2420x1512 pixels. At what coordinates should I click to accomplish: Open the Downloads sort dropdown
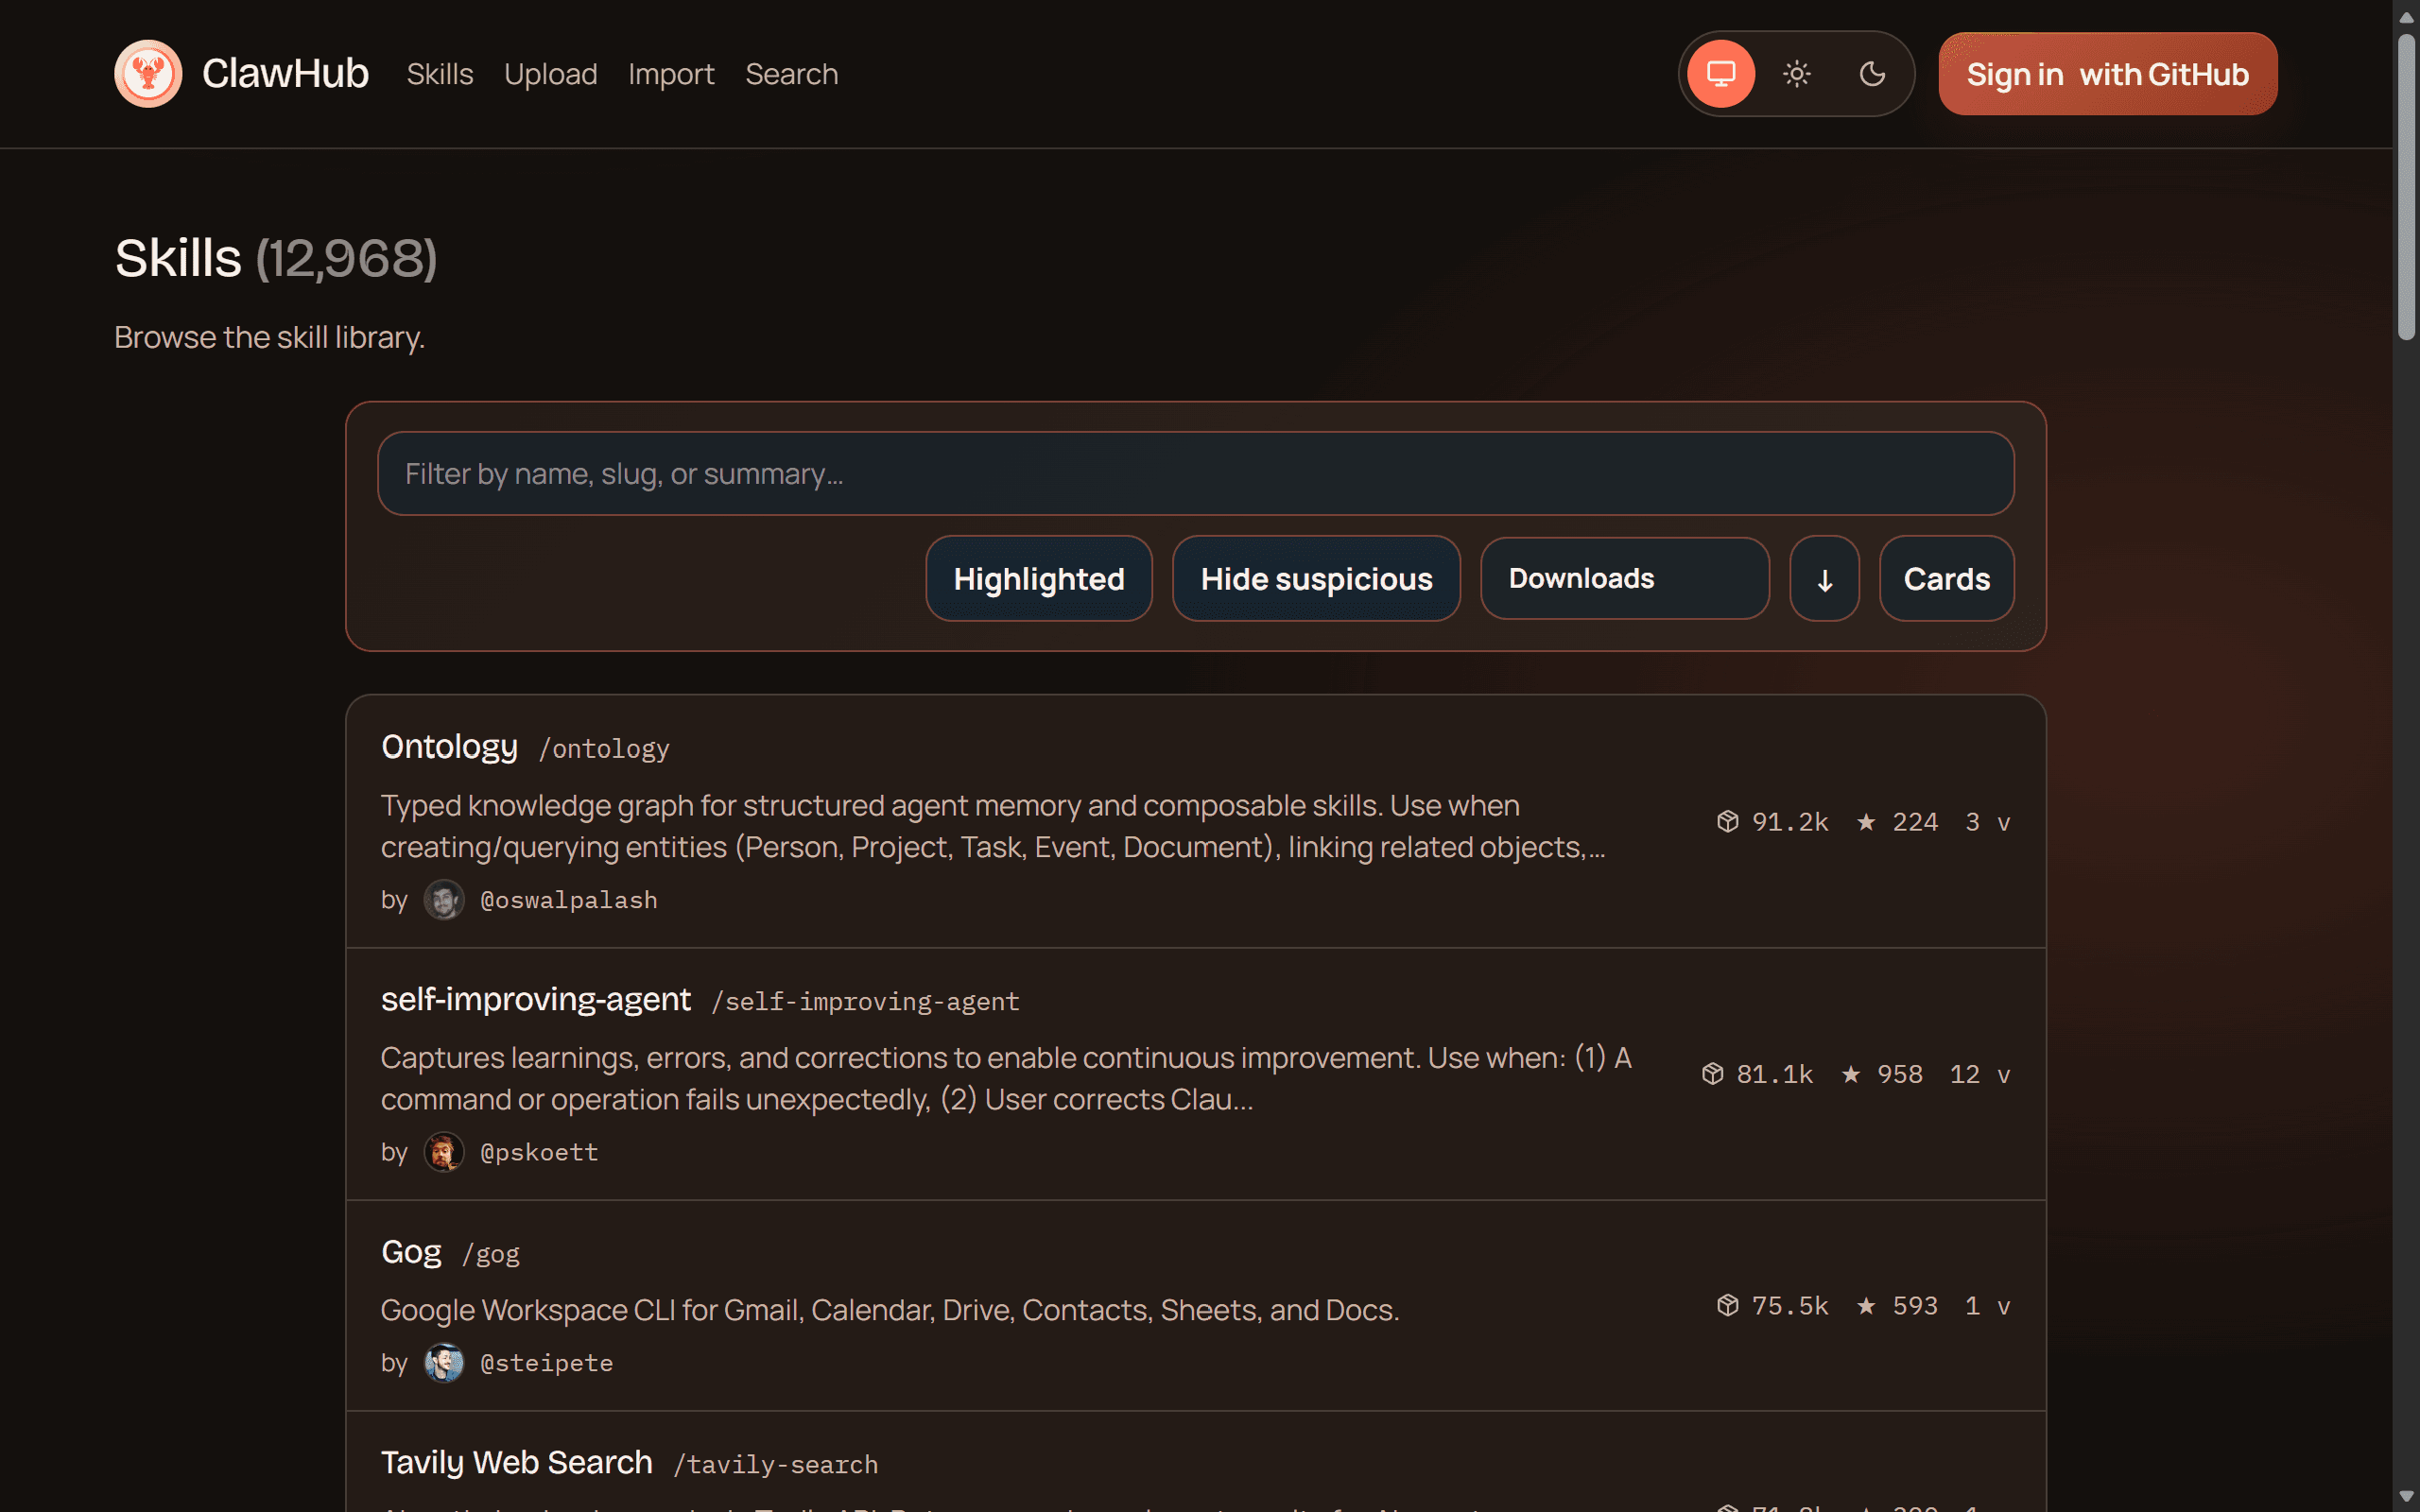coord(1624,579)
